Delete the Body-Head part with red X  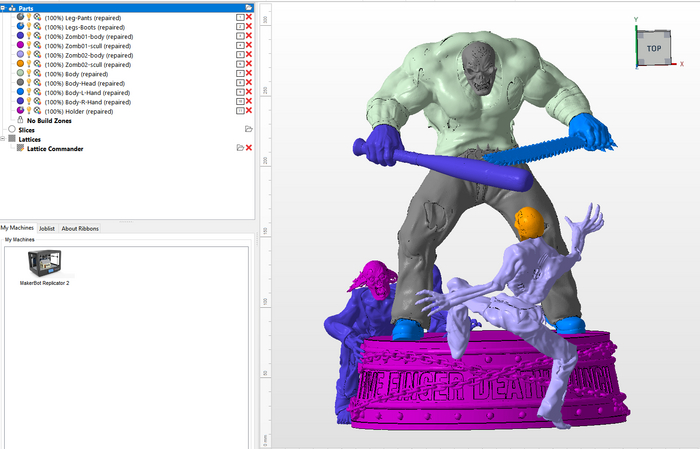pos(249,83)
